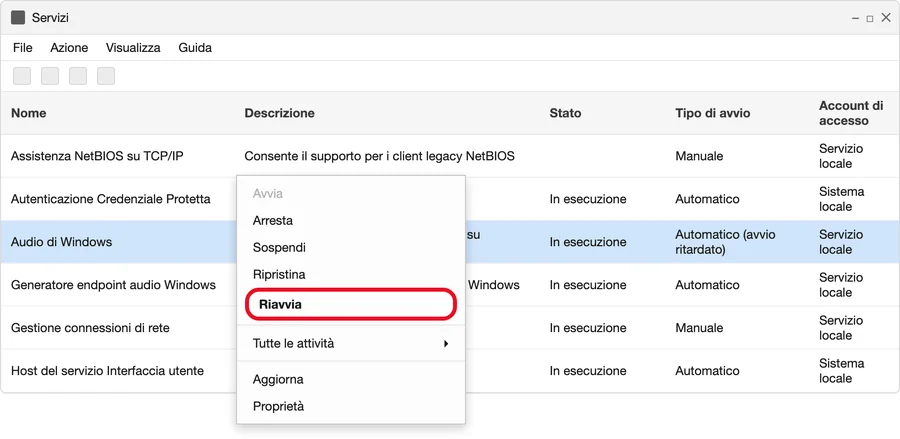This screenshot has height=439, width=900.
Task: Select the Audio di Windows service name
Action: [61, 242]
